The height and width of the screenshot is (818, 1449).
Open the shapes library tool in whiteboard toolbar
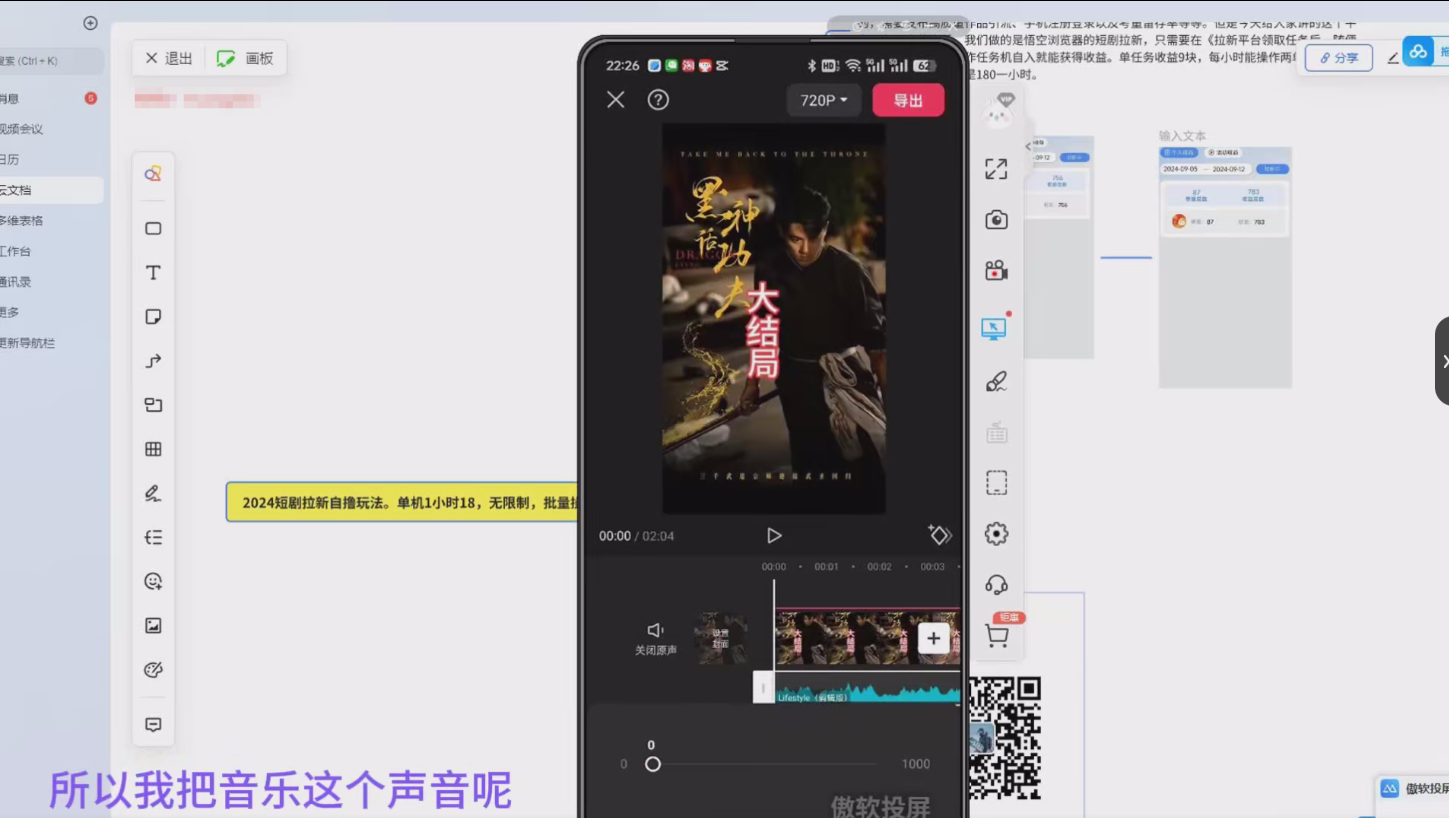tap(153, 173)
